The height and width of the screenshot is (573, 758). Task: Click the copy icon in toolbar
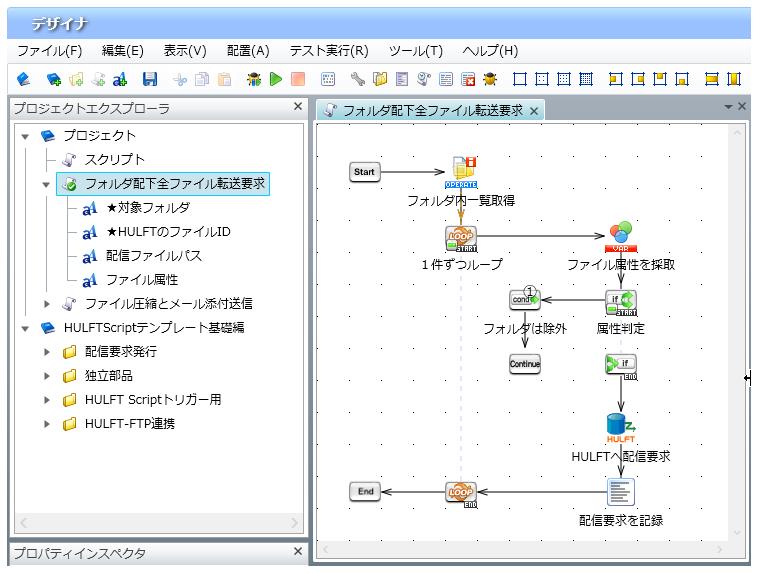pyautogui.click(x=202, y=79)
